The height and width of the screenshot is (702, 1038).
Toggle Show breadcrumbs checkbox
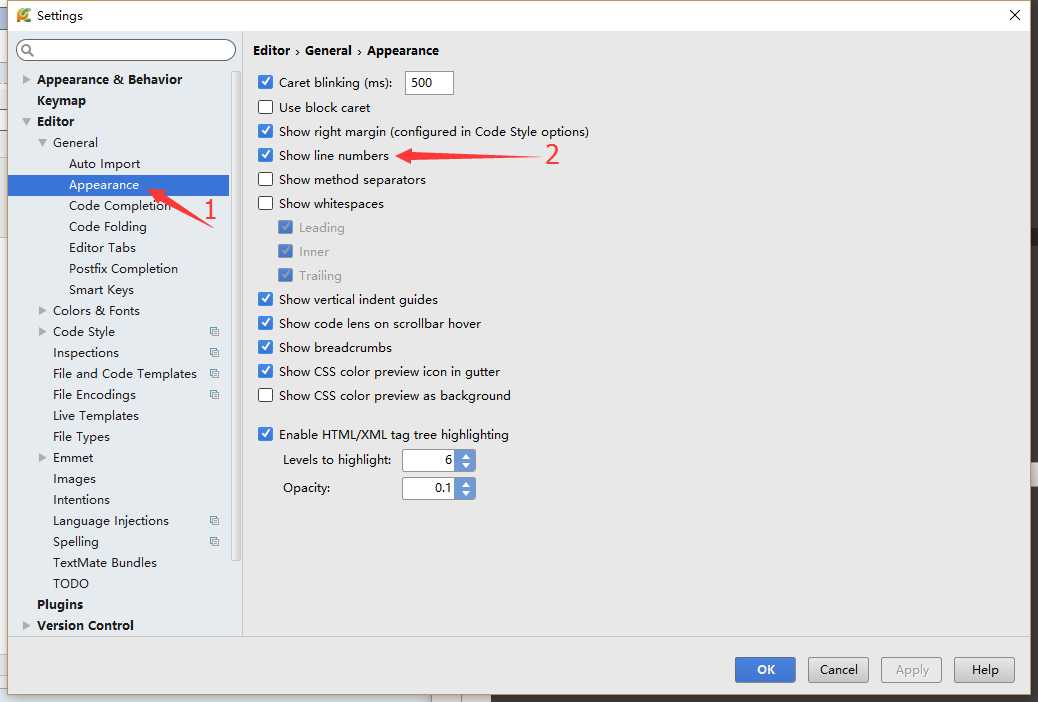[265, 347]
